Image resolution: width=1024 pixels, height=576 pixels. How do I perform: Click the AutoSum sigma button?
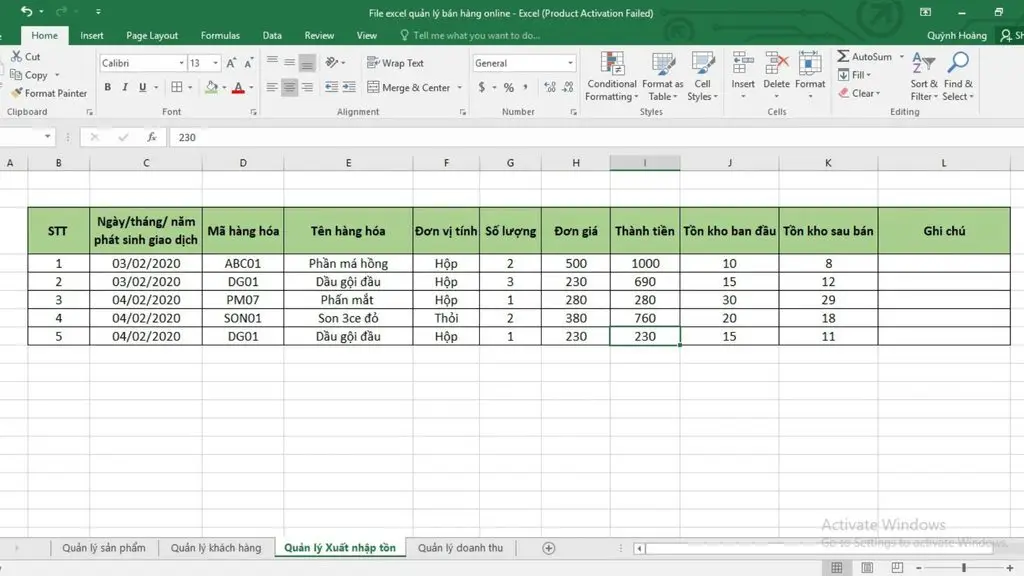point(865,57)
